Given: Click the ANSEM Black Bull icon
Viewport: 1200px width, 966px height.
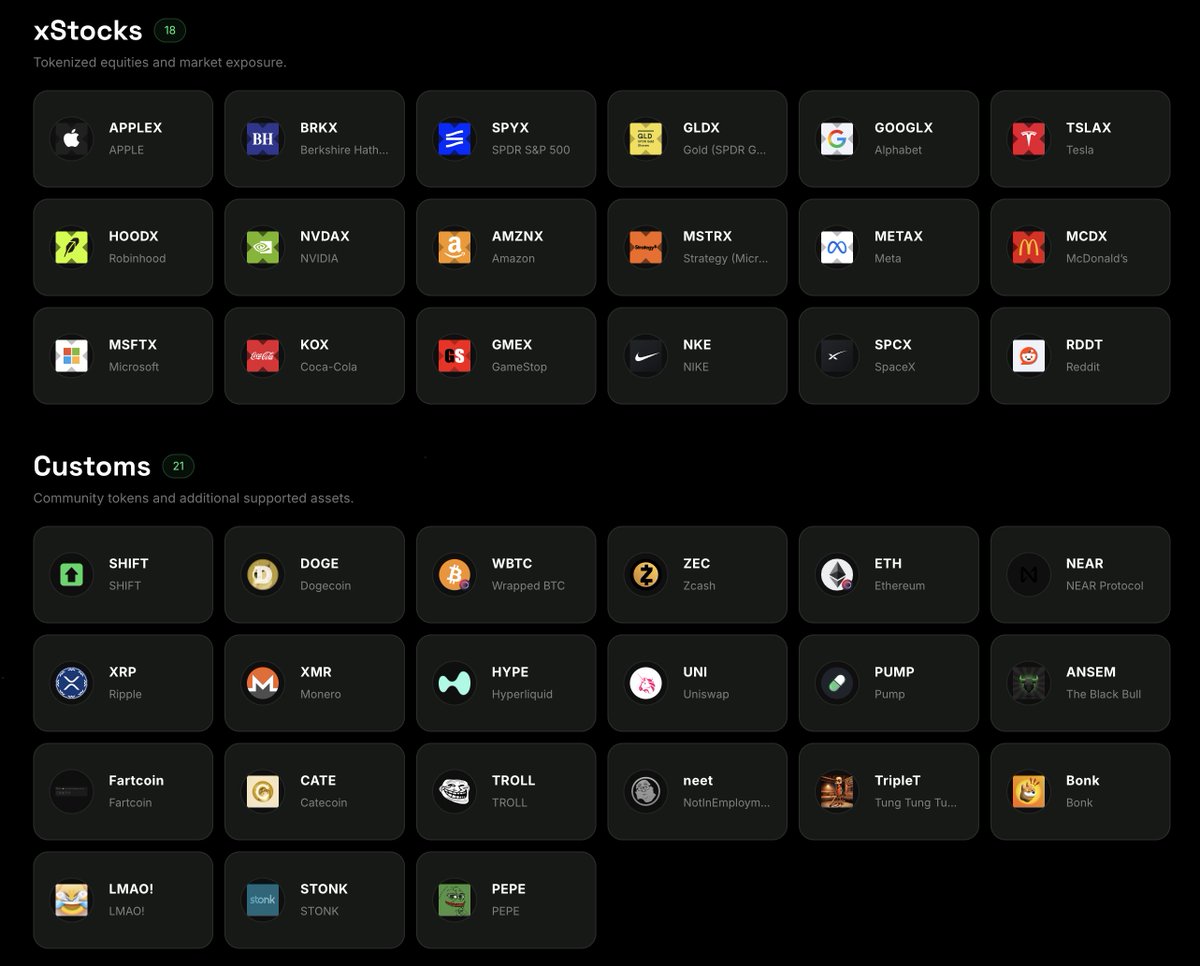Looking at the screenshot, I should (1029, 683).
